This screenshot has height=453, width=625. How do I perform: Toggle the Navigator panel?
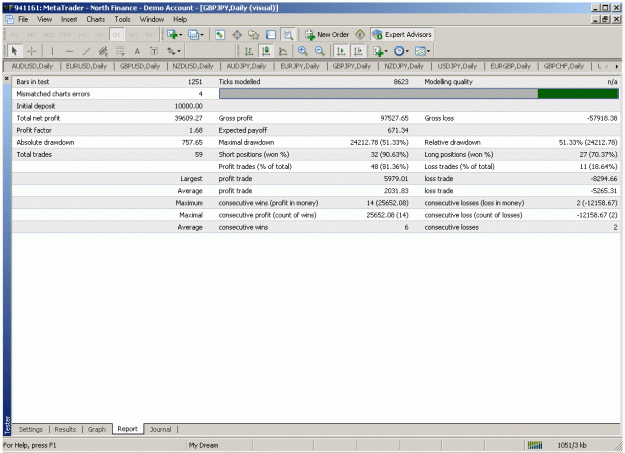[254, 35]
